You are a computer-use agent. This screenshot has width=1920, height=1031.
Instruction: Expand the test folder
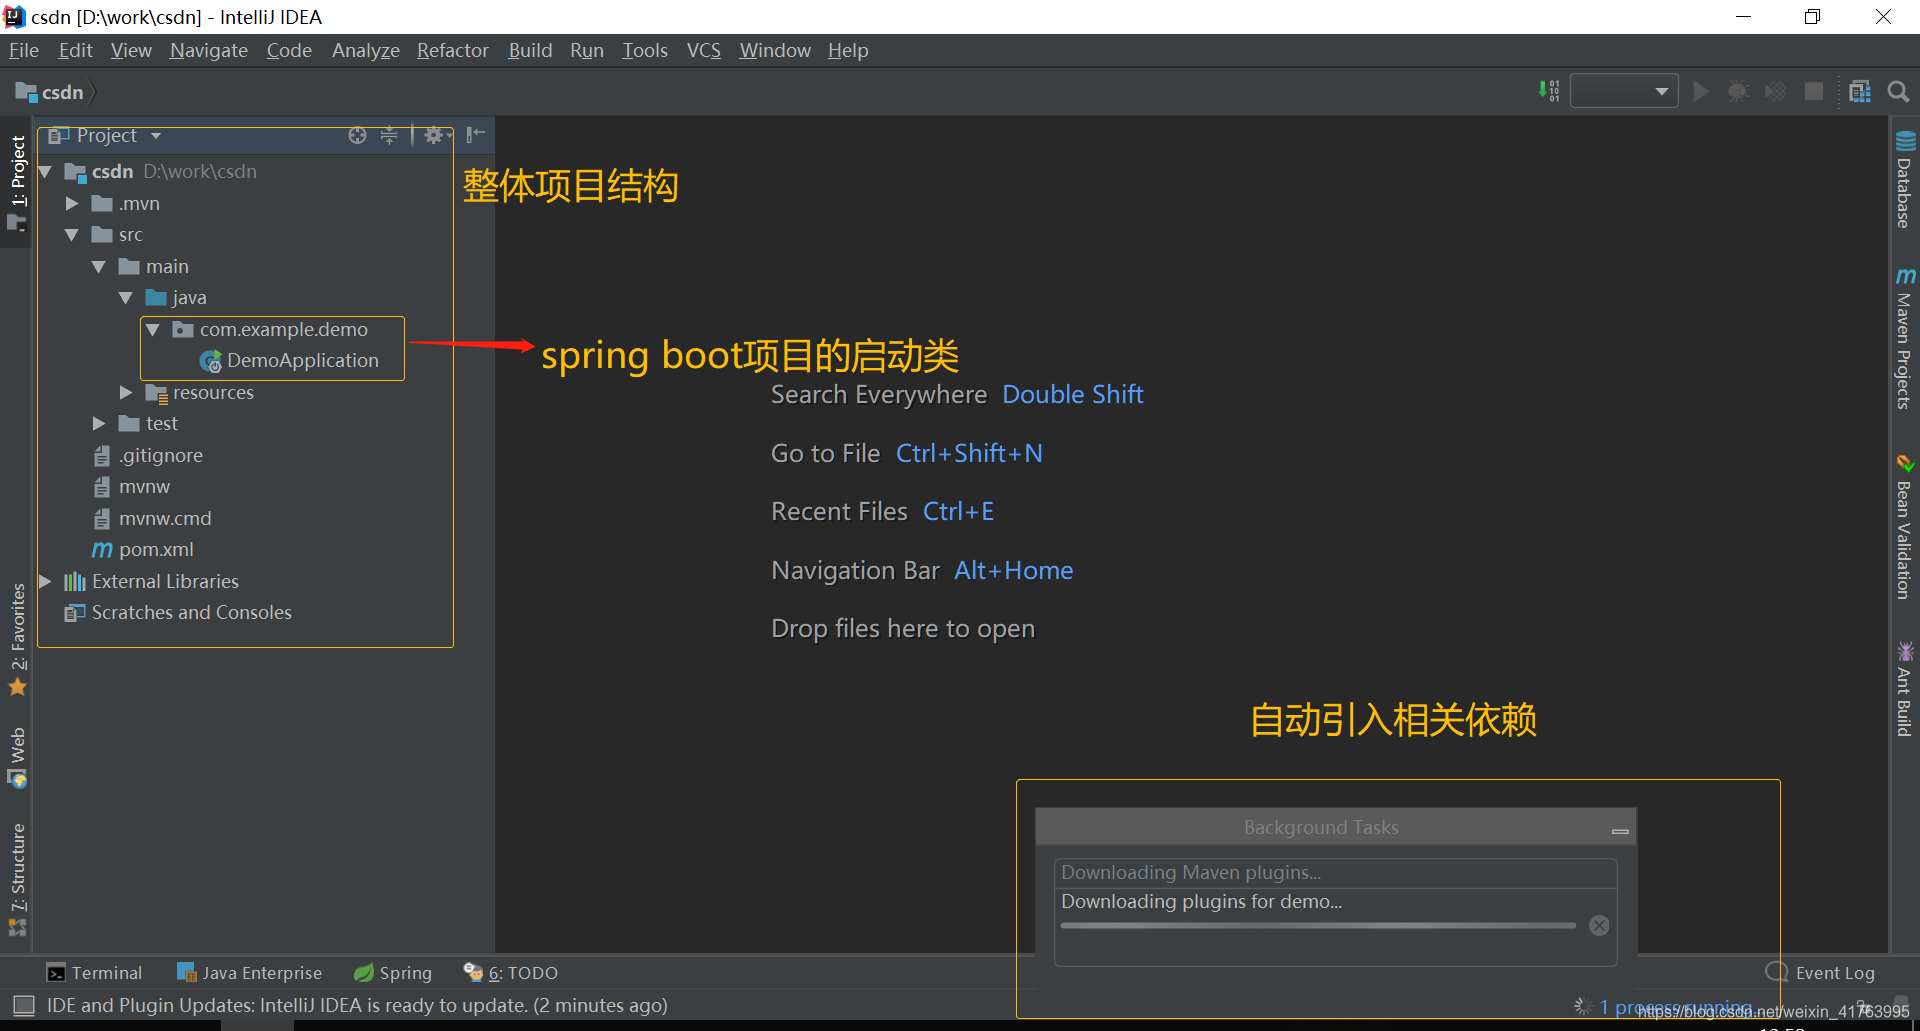[x=99, y=424]
